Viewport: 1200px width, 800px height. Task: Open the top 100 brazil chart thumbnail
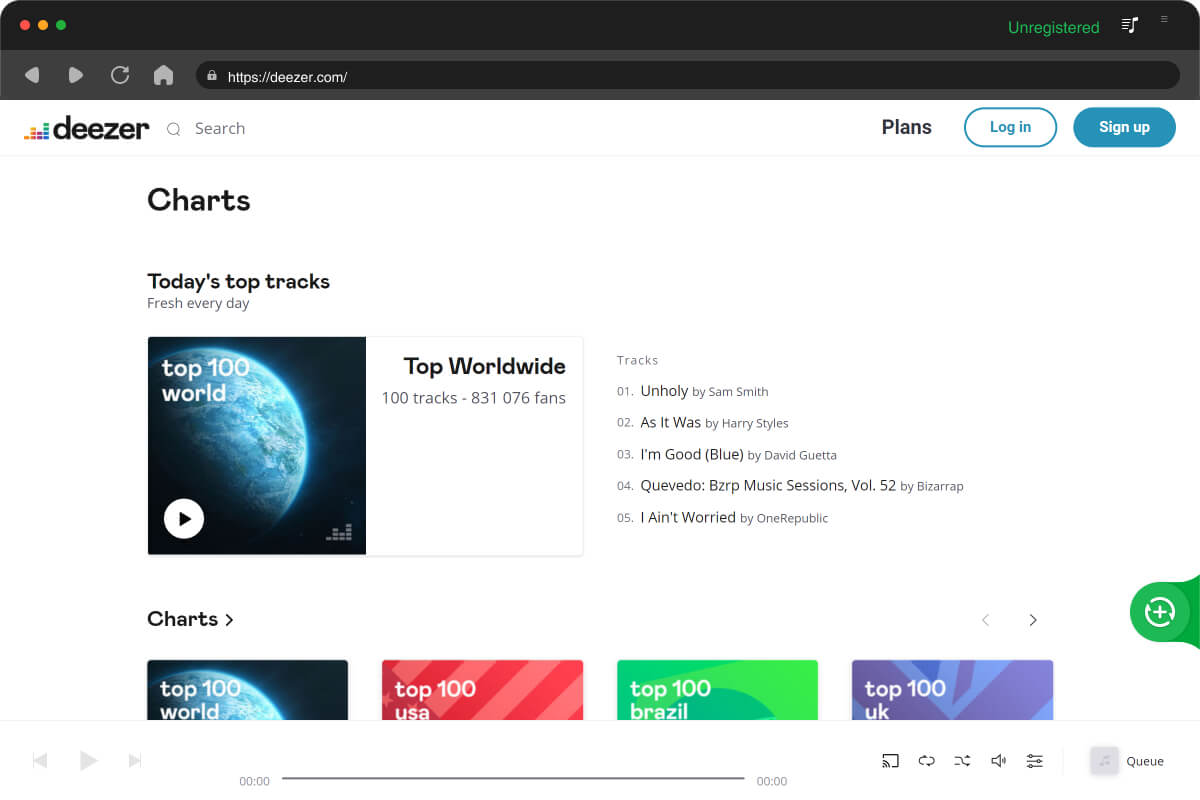(x=717, y=690)
